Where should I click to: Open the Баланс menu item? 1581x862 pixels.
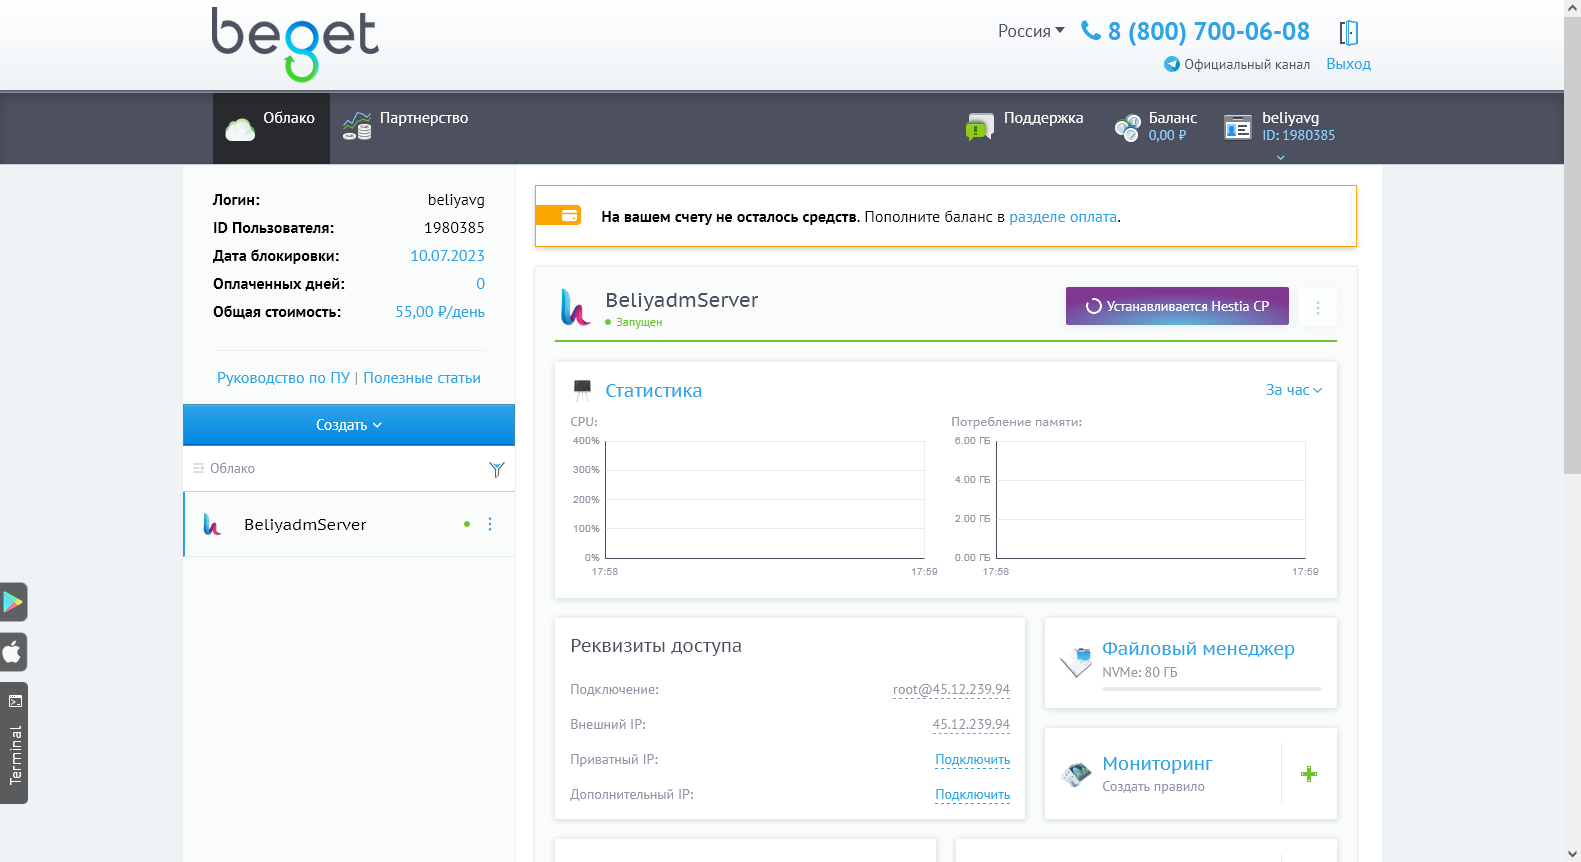click(x=1156, y=128)
